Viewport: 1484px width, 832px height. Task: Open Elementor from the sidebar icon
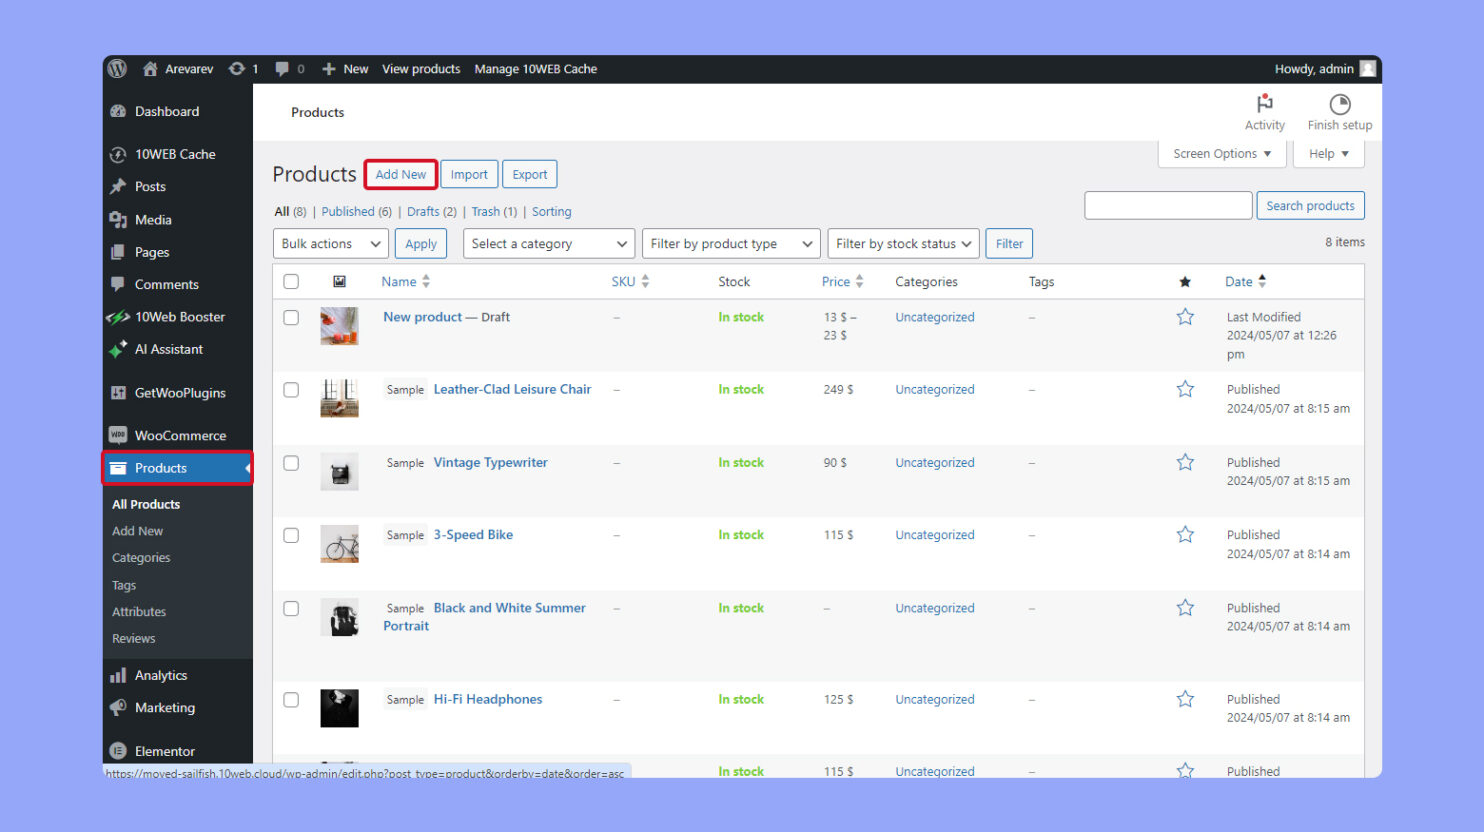point(119,750)
